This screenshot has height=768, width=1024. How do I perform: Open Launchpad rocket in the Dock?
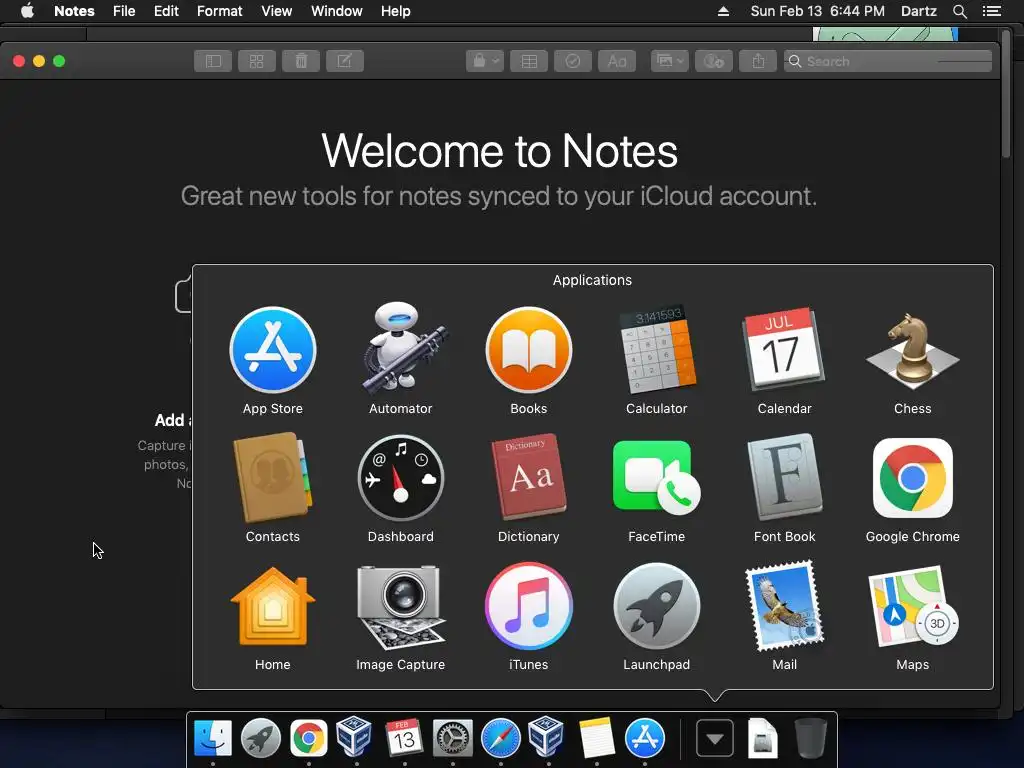coord(261,738)
